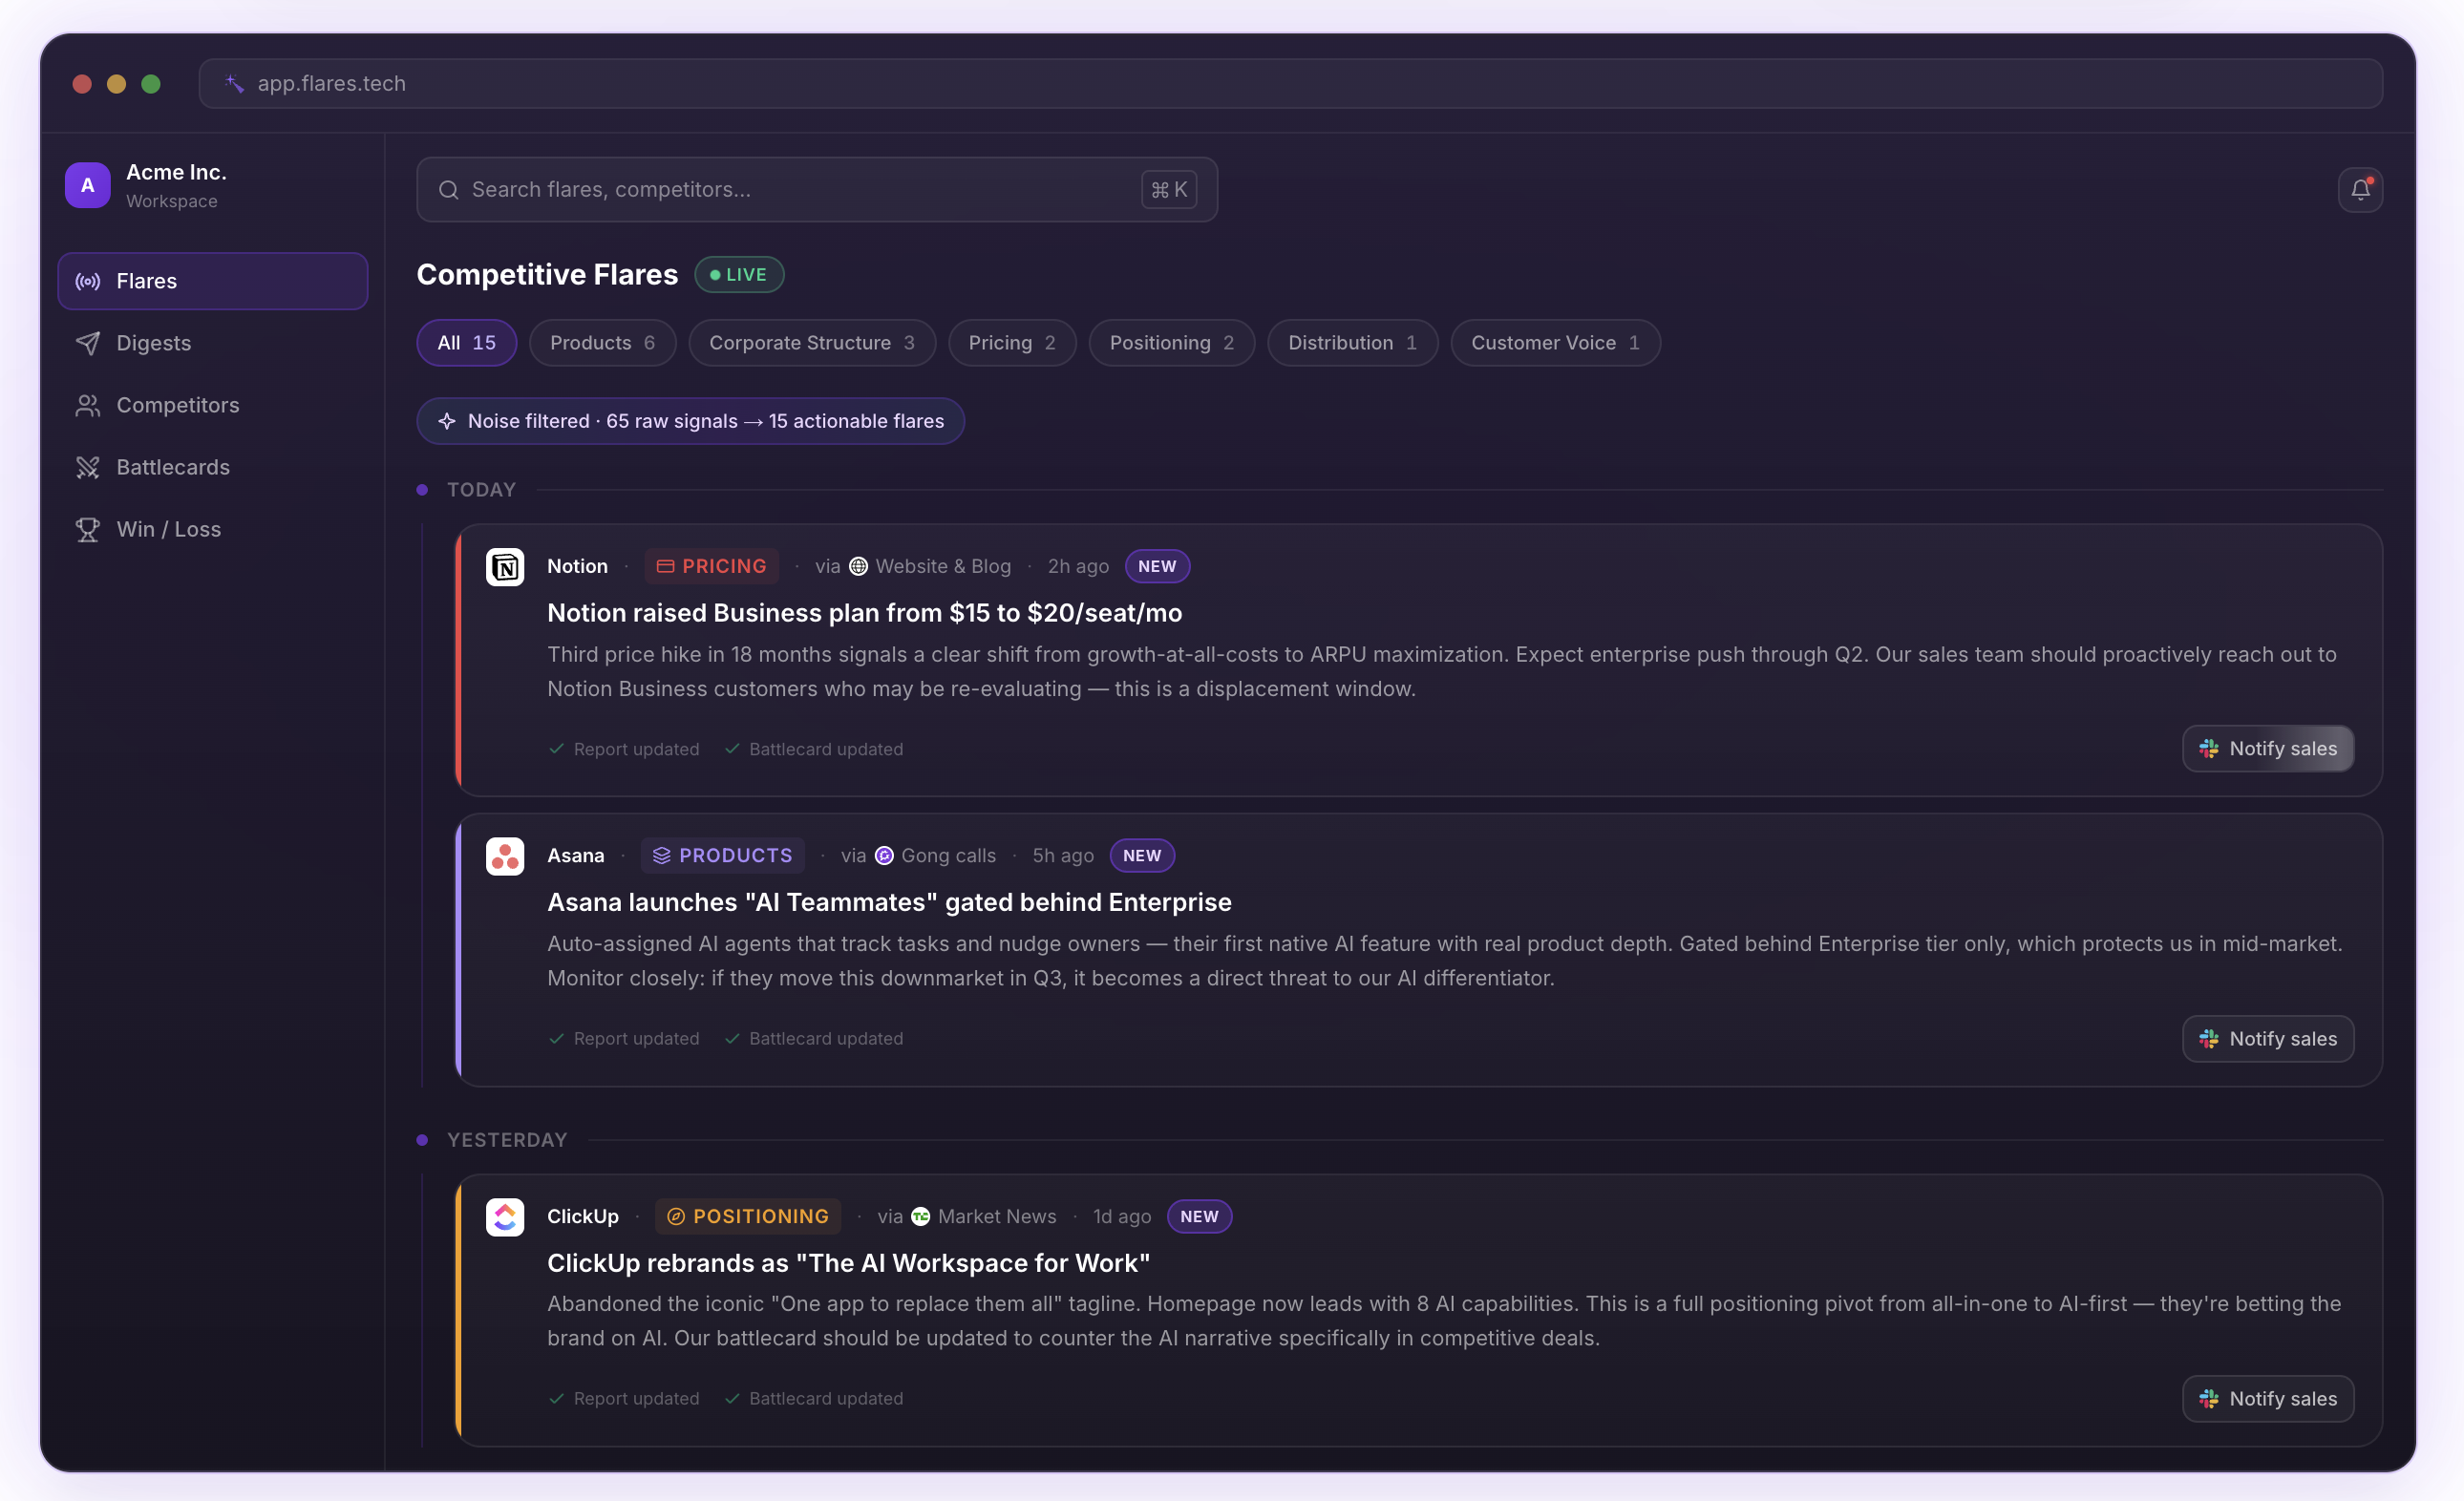Click the Asana logo icon

coord(505,856)
